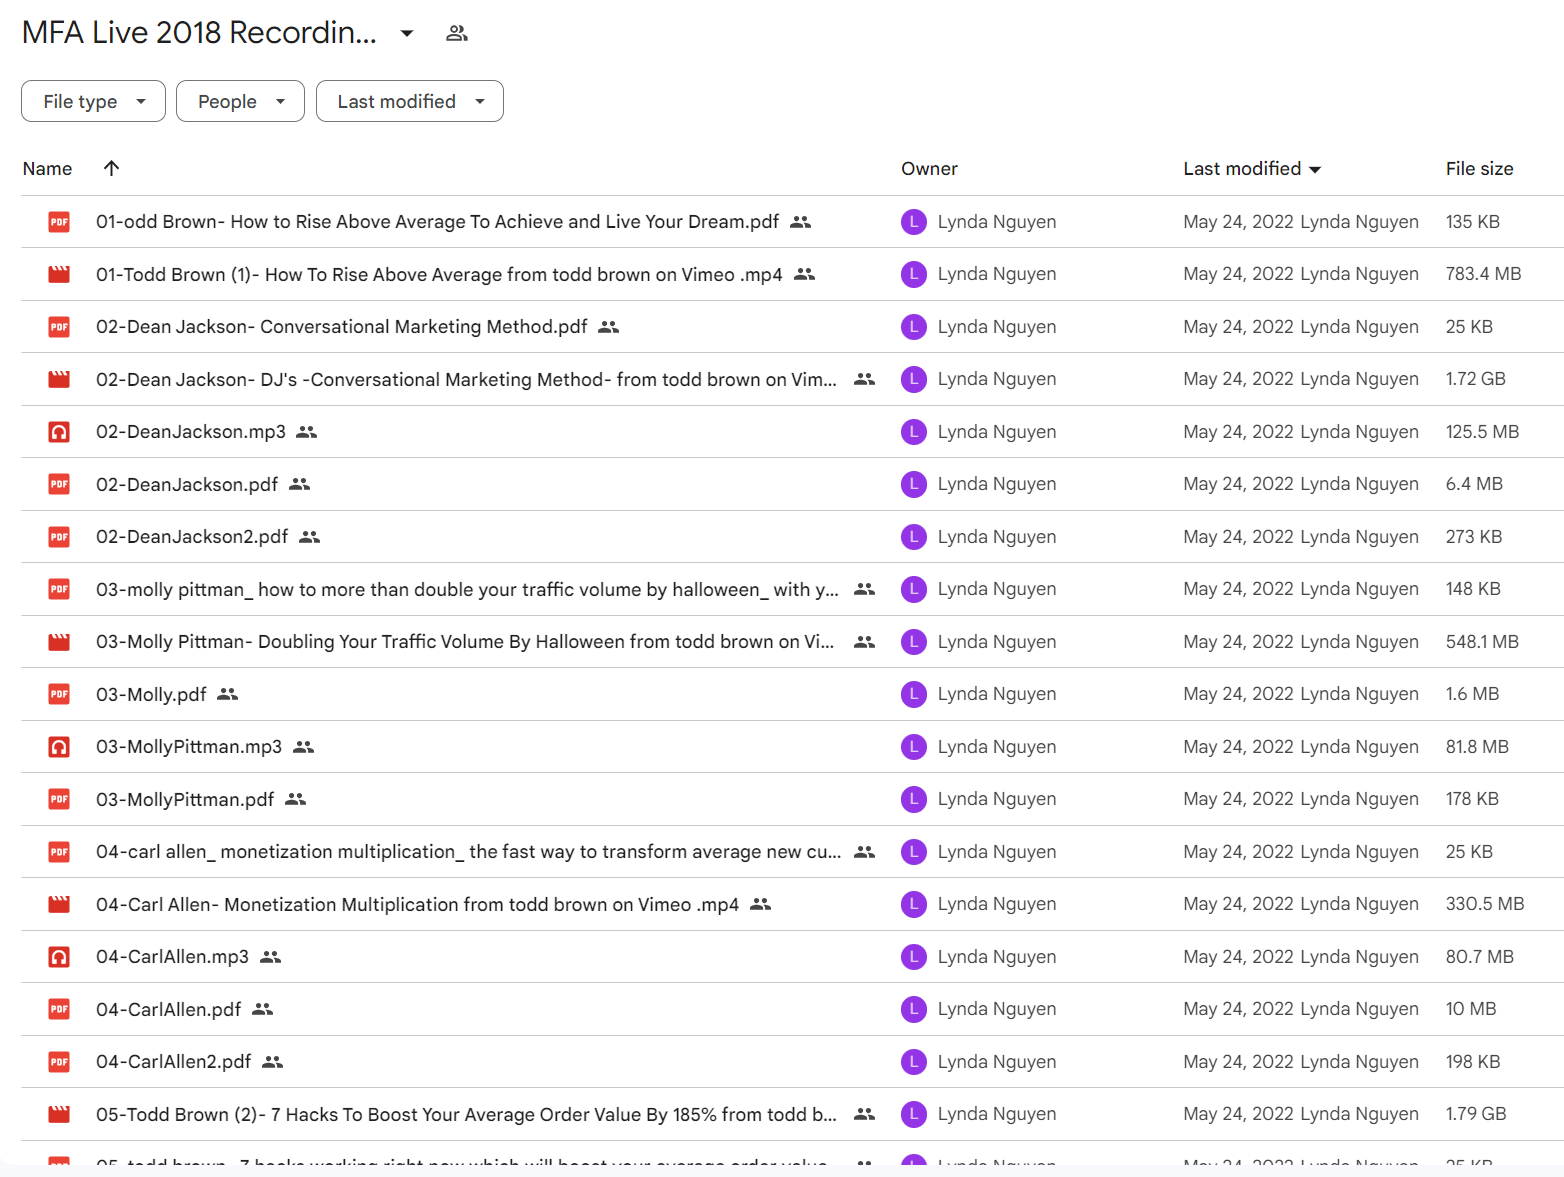Screen dimensions: 1564x1177
Task: Open the People filter dropdown
Action: point(240,101)
